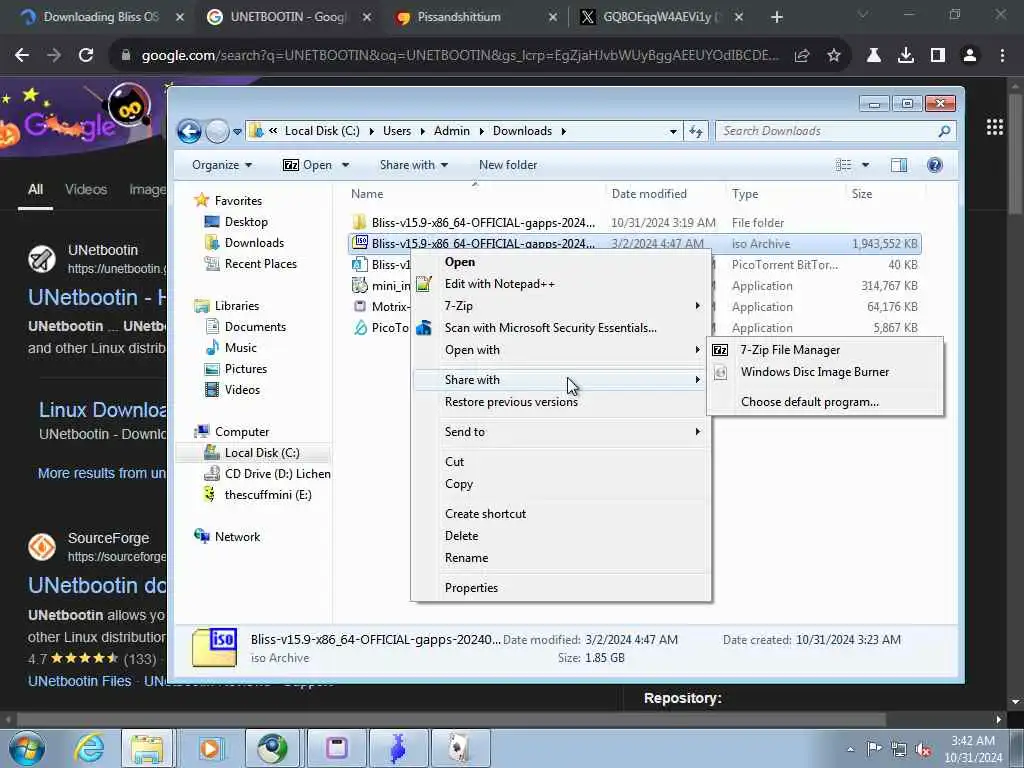The width and height of the screenshot is (1024, 768).
Task: Expand the 7-Zip submenu
Action: (x=562, y=306)
